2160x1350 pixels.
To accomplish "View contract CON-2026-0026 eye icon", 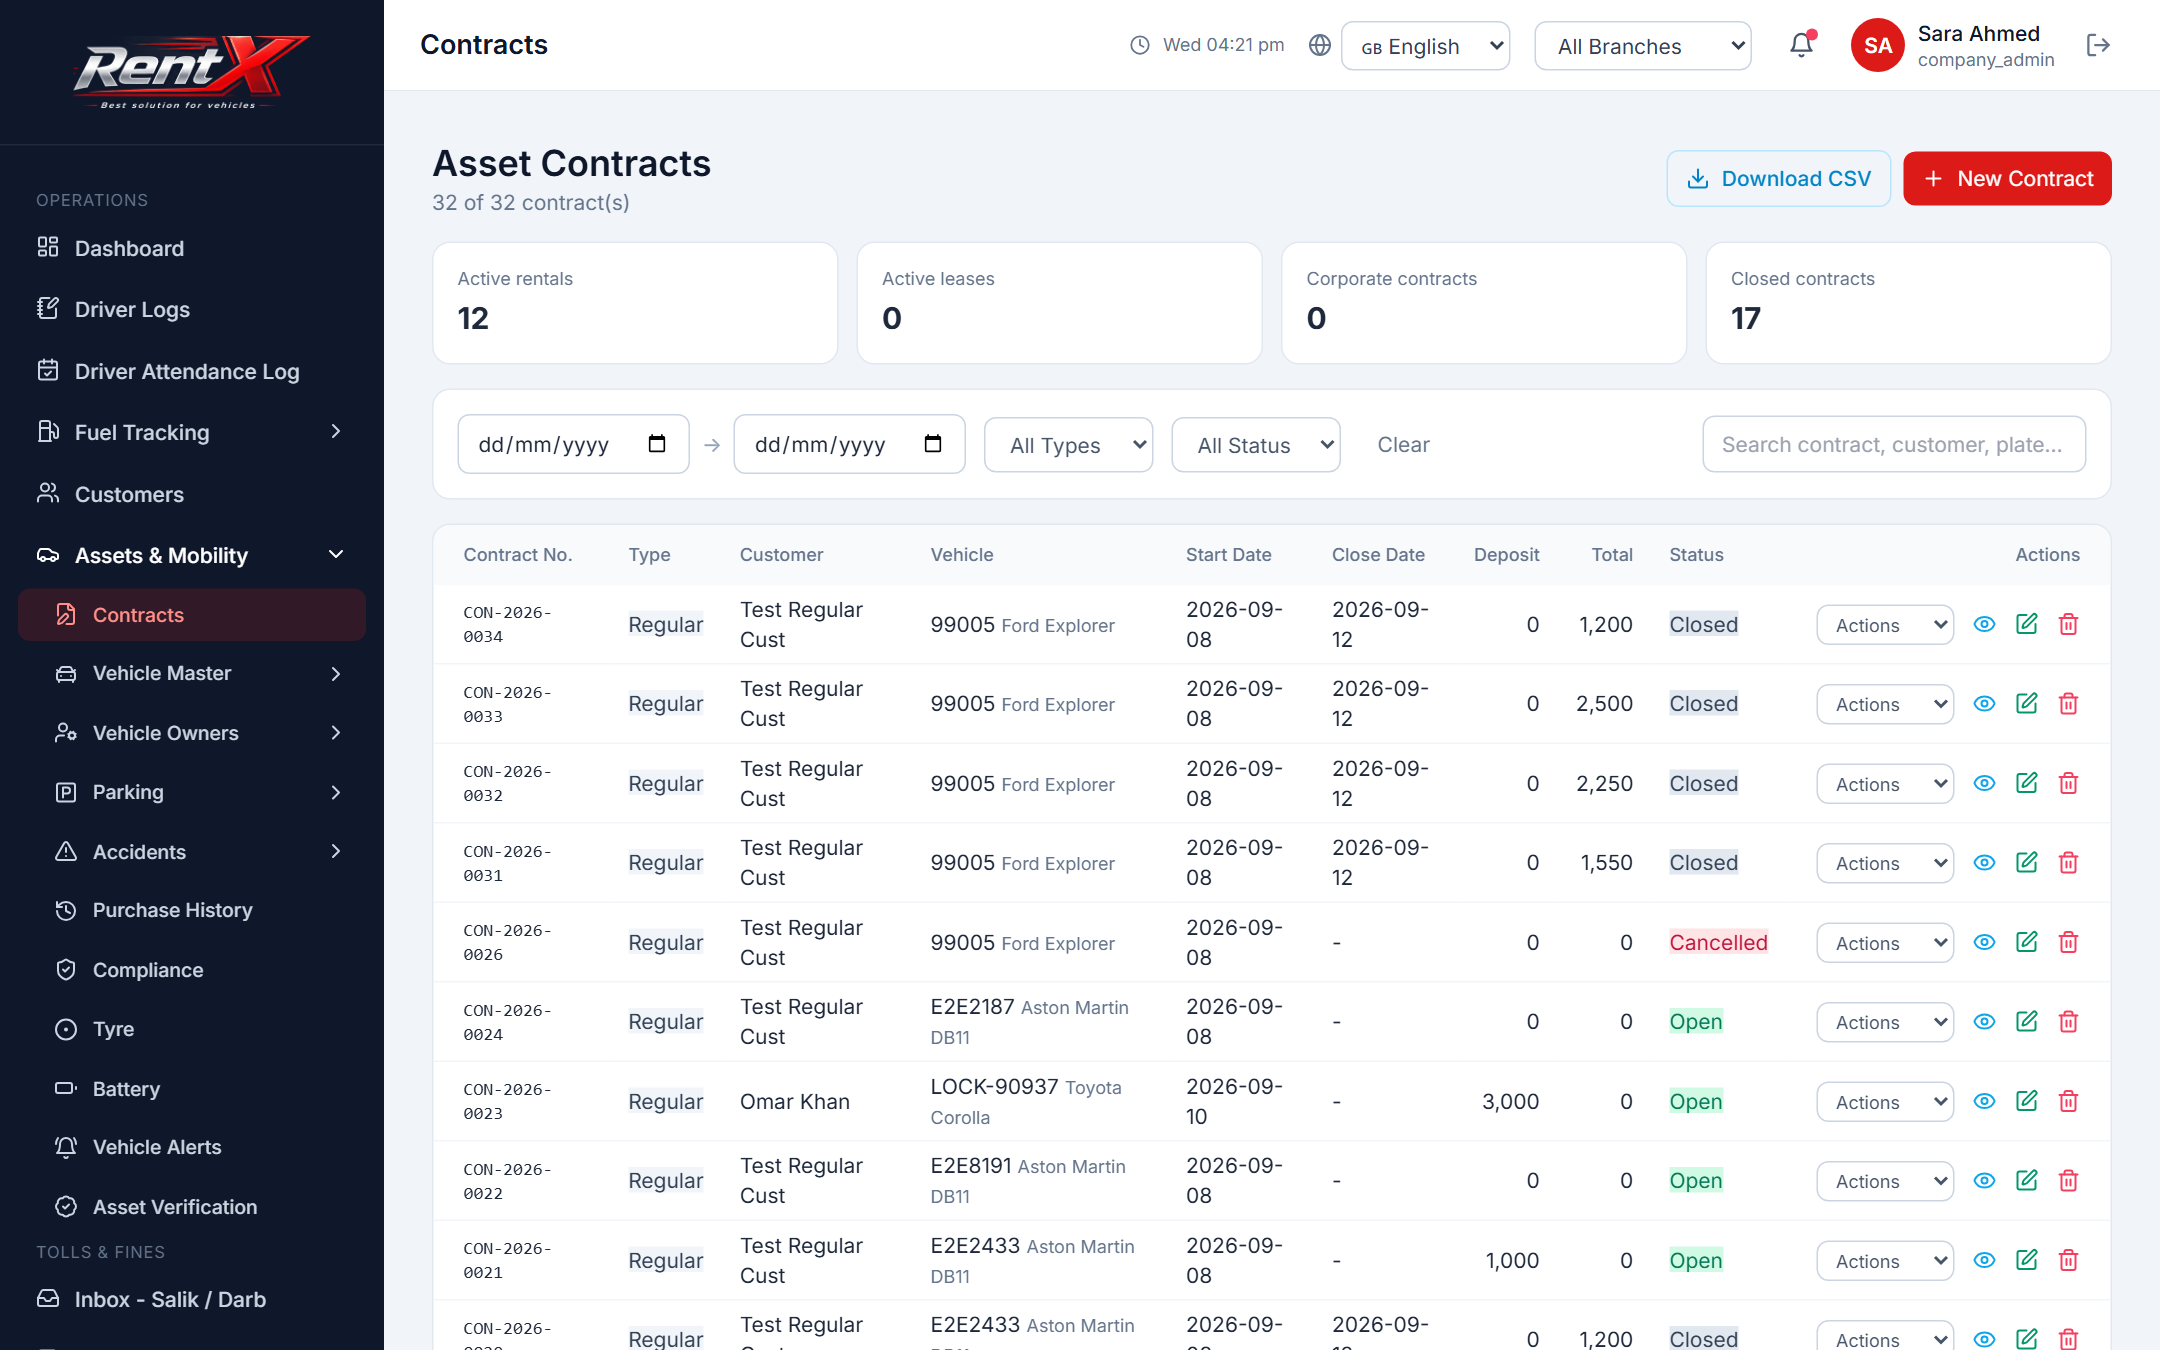I will tap(1984, 942).
